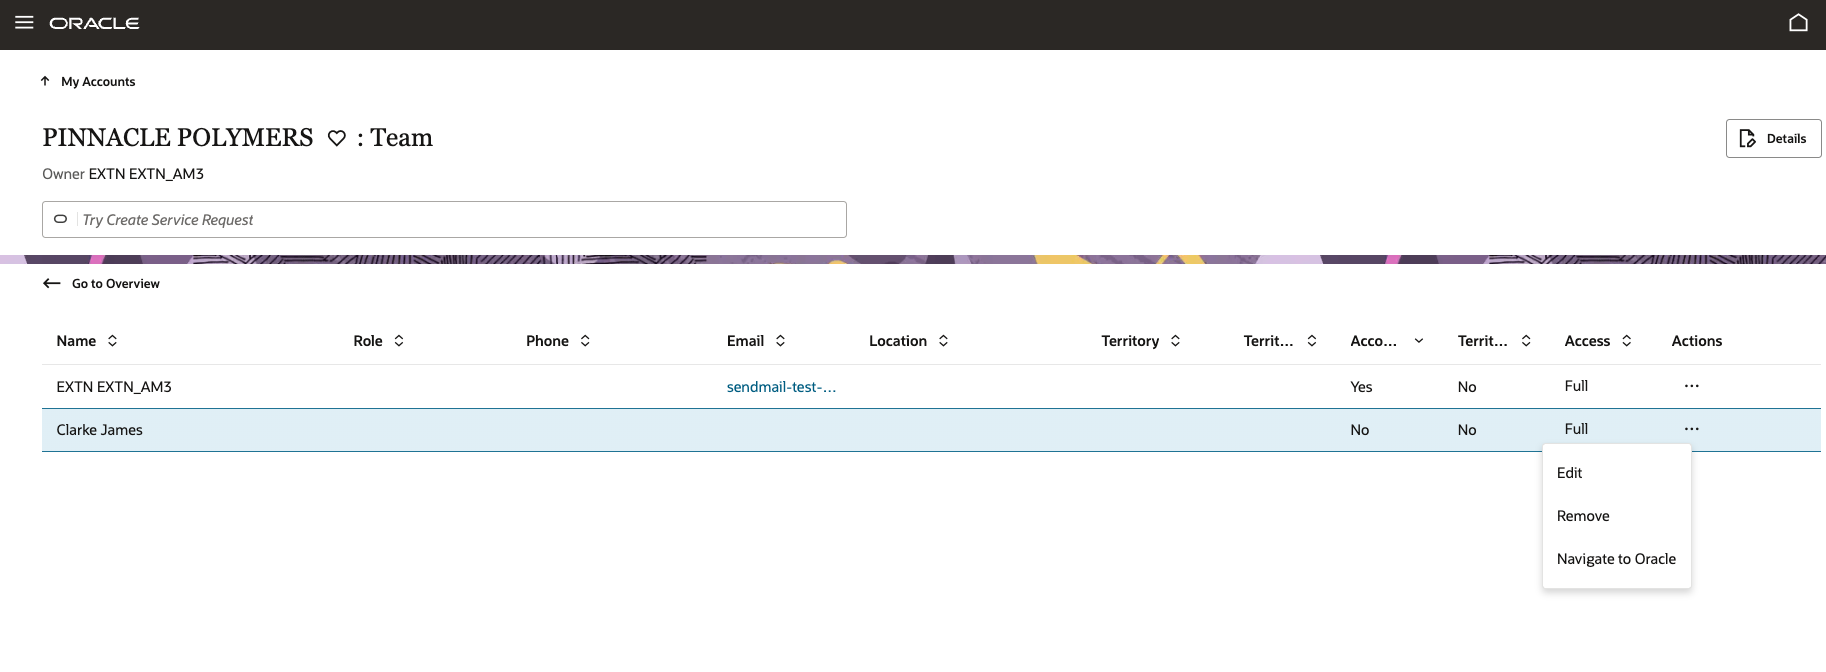Click the Email column header label
Image resolution: width=1826 pixels, height=672 pixels.
point(745,341)
